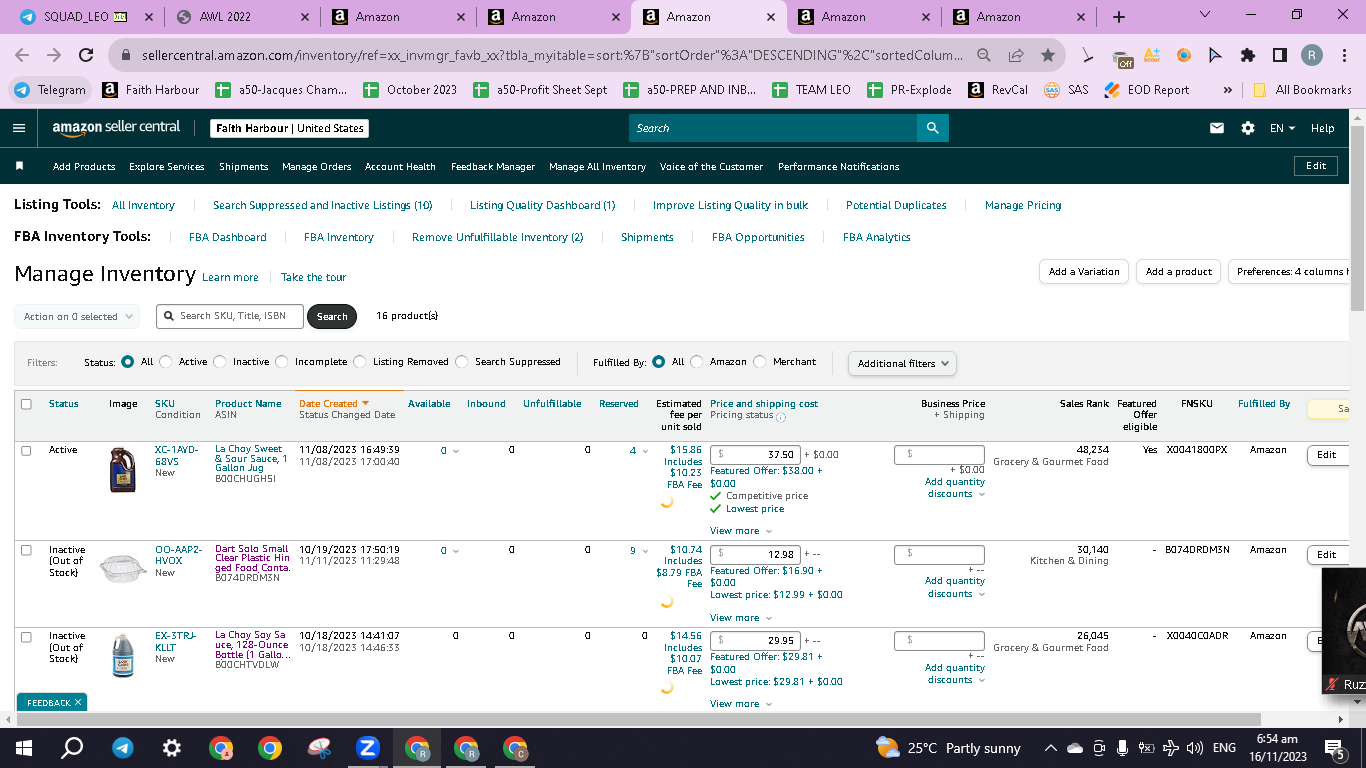Open the messages envelope icon
1366x768 pixels.
[x=1217, y=128]
